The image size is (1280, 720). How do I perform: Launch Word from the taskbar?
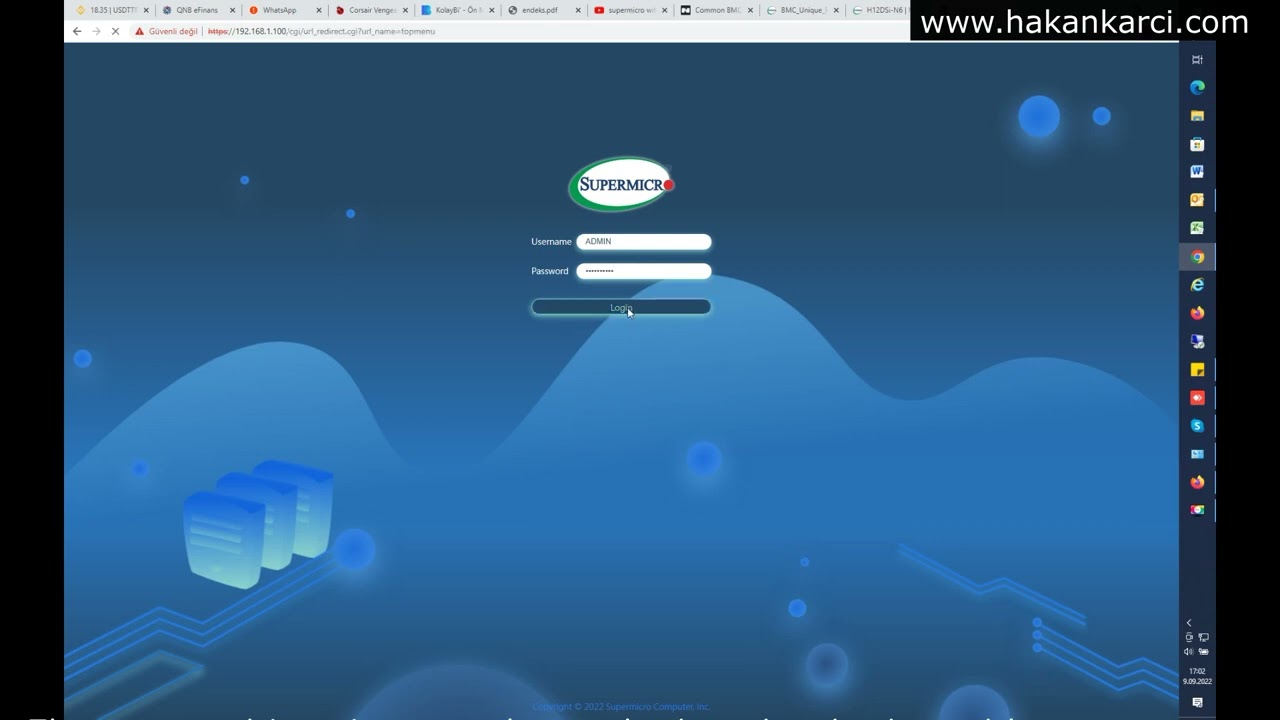(1197, 172)
